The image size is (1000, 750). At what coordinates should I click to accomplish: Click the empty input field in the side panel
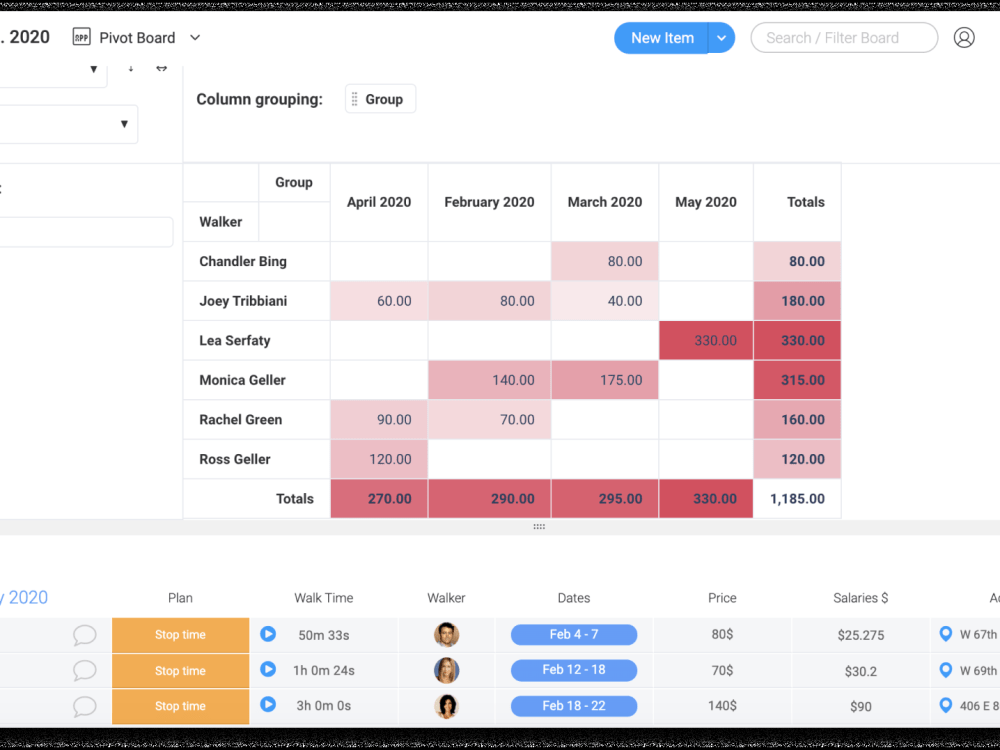click(86, 232)
